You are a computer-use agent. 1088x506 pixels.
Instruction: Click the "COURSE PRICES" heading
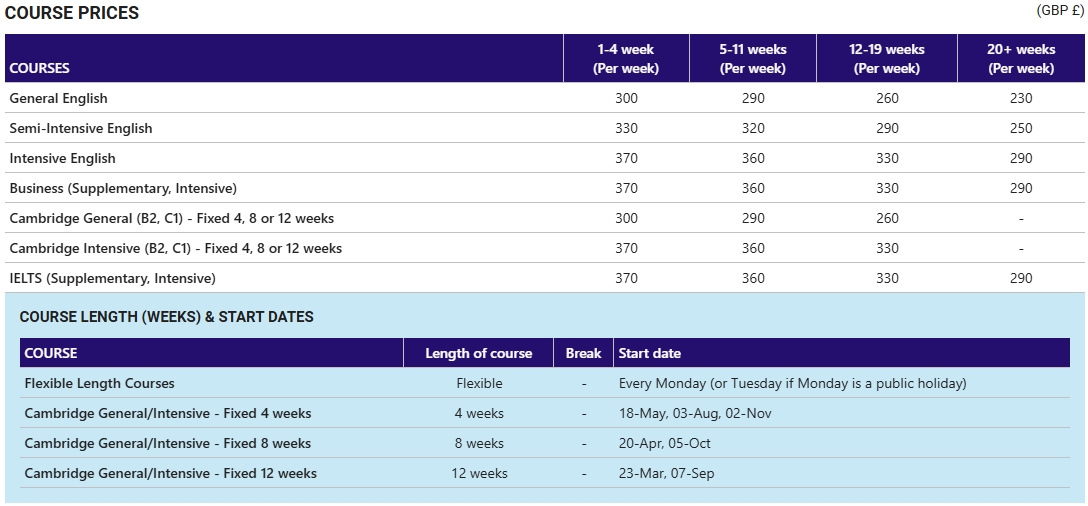72,14
